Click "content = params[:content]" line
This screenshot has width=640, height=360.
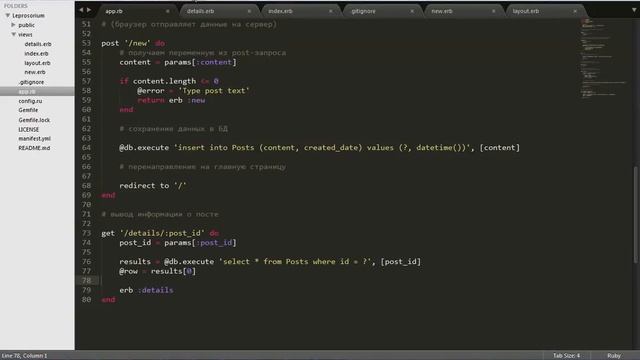[x=178, y=62]
